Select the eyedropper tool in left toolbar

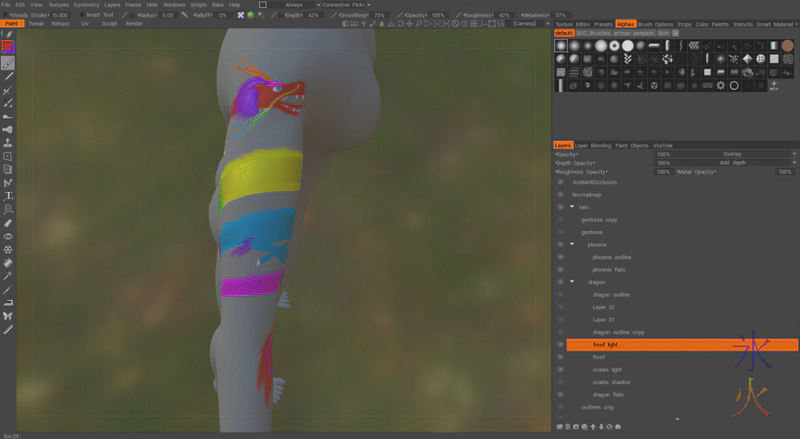click(8, 275)
